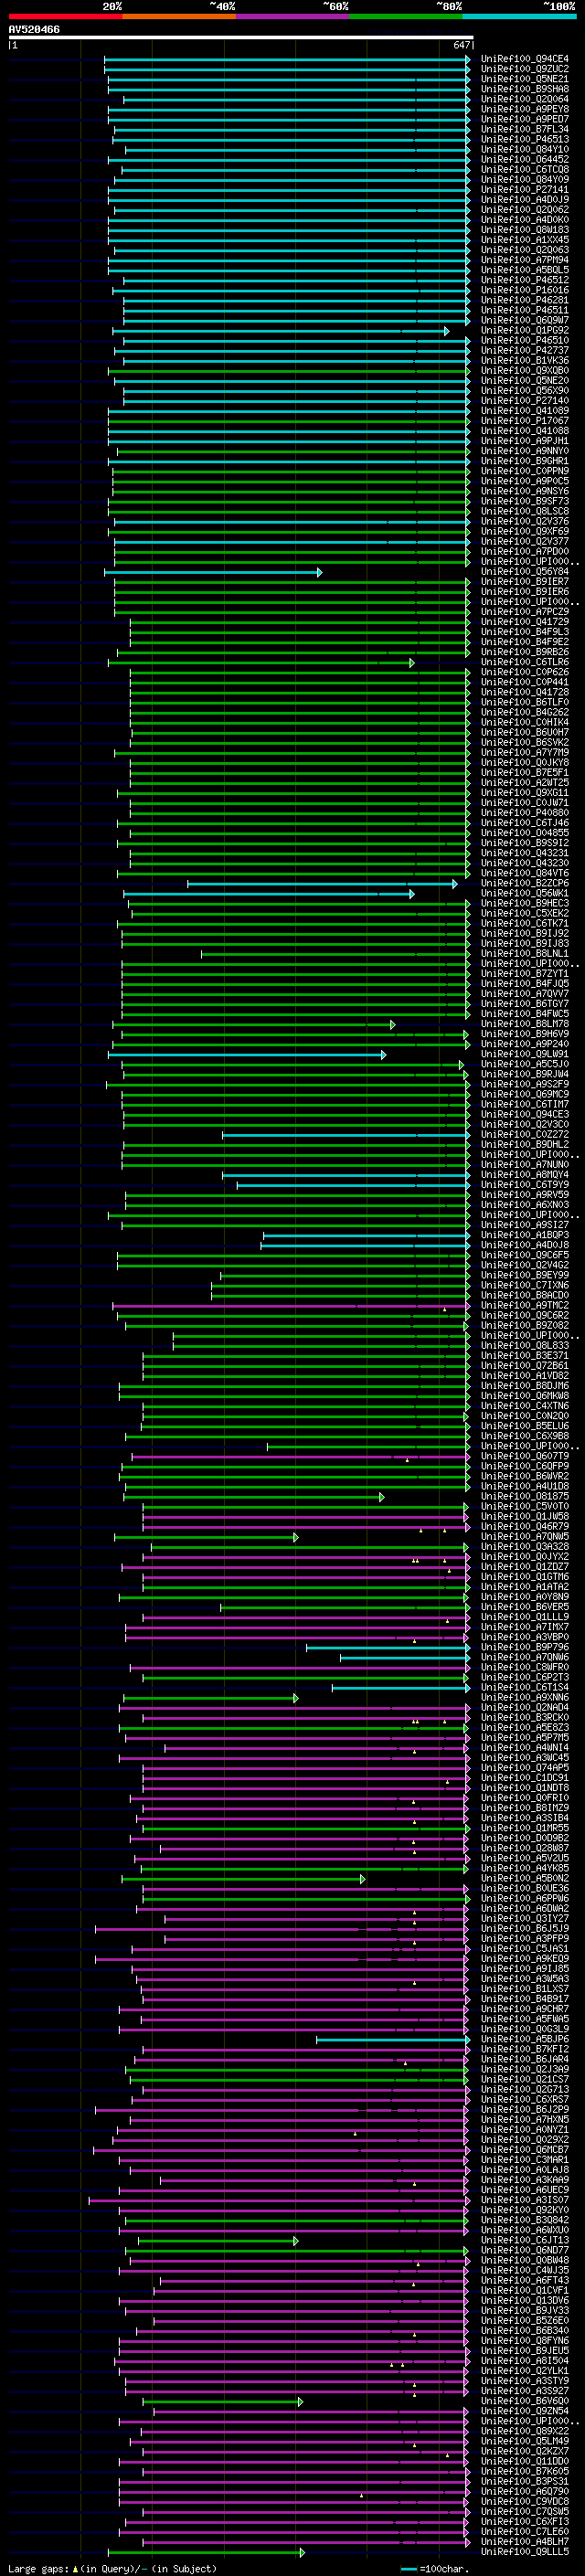Select hit UniRef100_Q41729

pos(524,621)
